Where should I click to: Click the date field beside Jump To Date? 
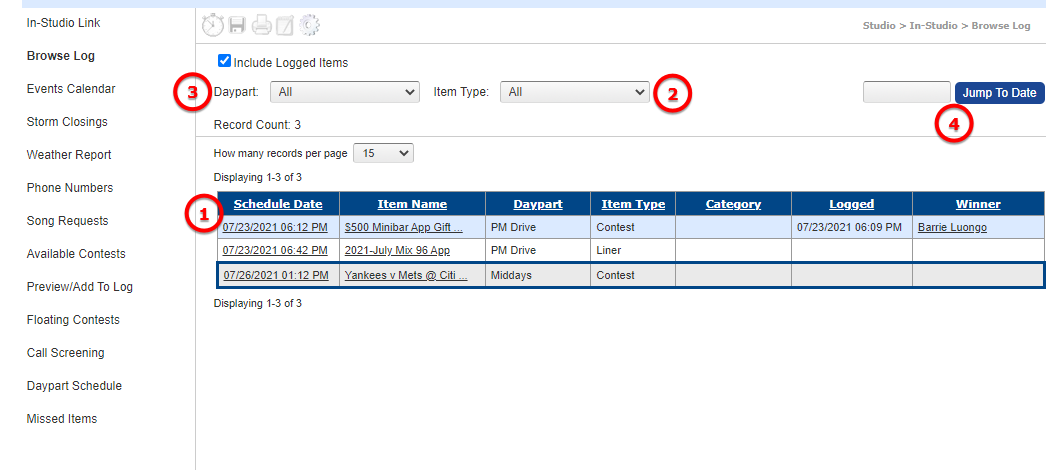(906, 92)
